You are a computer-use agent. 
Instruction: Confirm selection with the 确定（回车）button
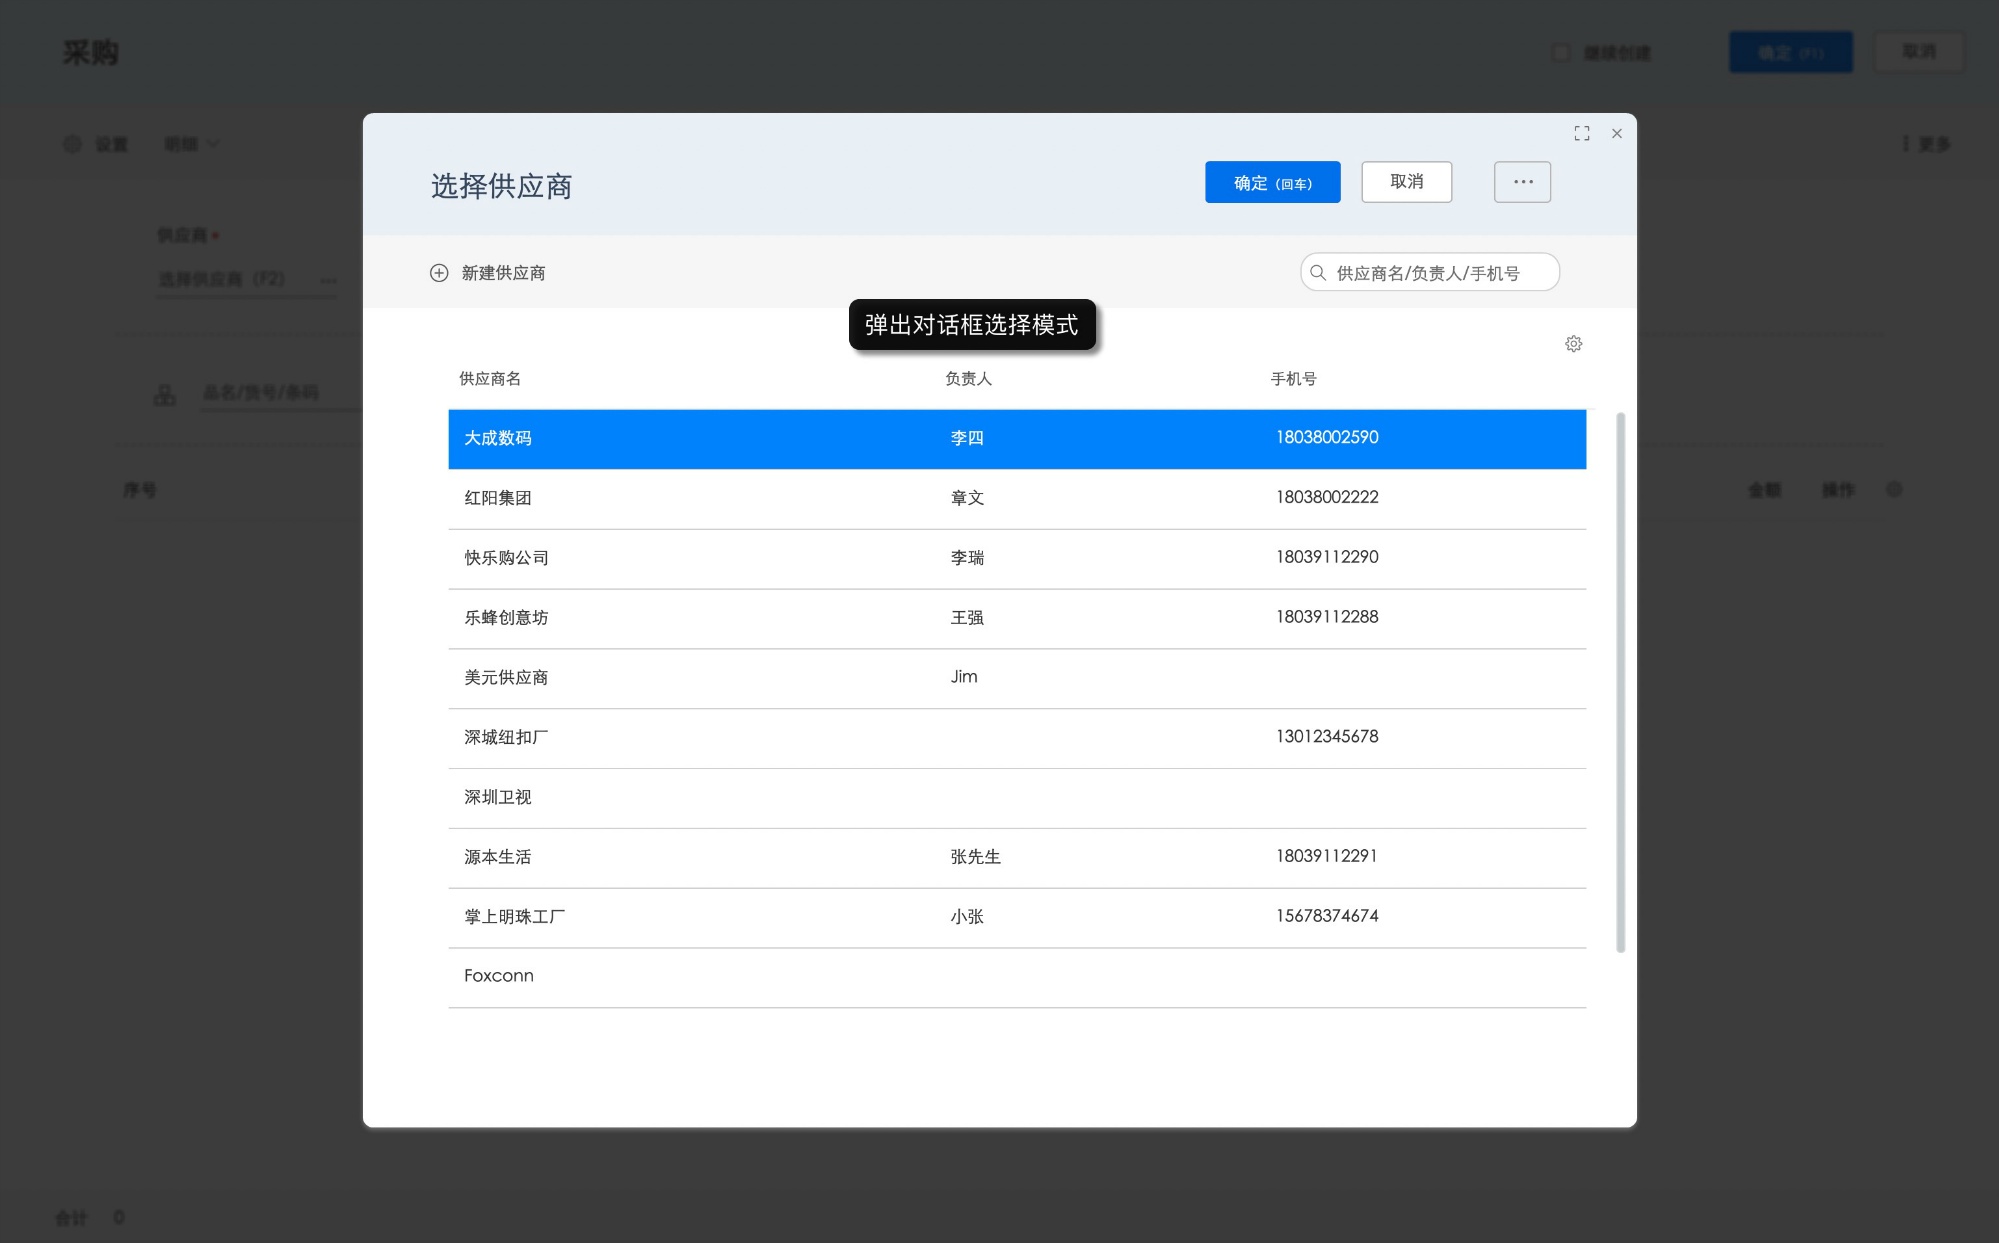pyautogui.click(x=1272, y=181)
